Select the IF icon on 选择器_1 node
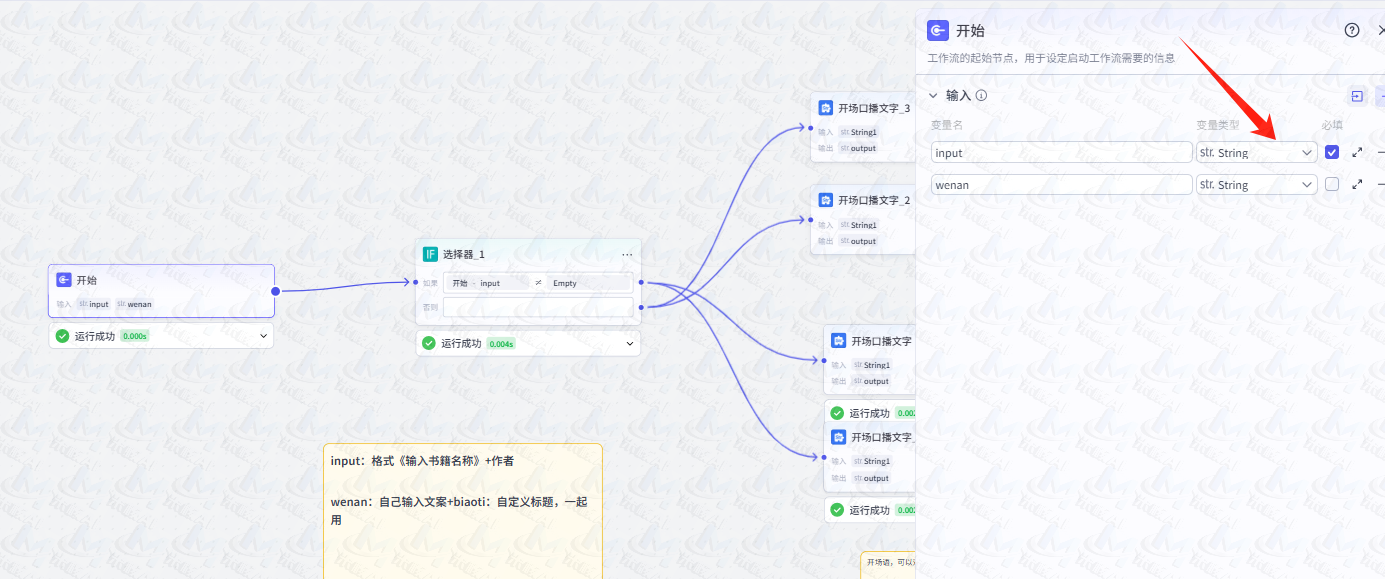Image resolution: width=1385 pixels, height=579 pixels. pyautogui.click(x=430, y=254)
